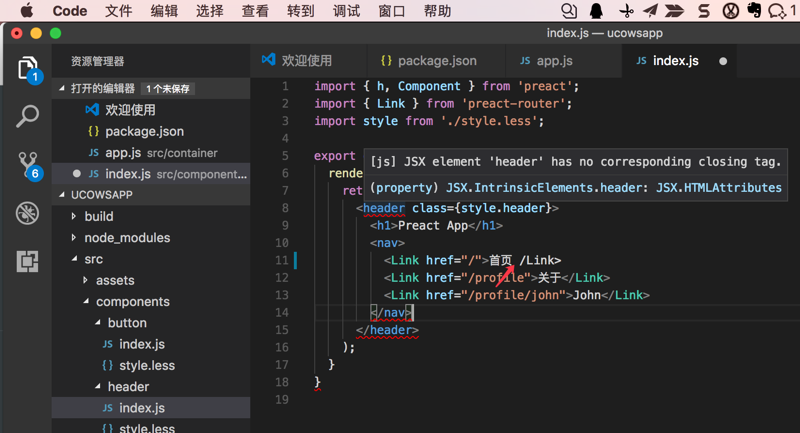
Task: Click the Apple menu icon
Action: coord(26,11)
